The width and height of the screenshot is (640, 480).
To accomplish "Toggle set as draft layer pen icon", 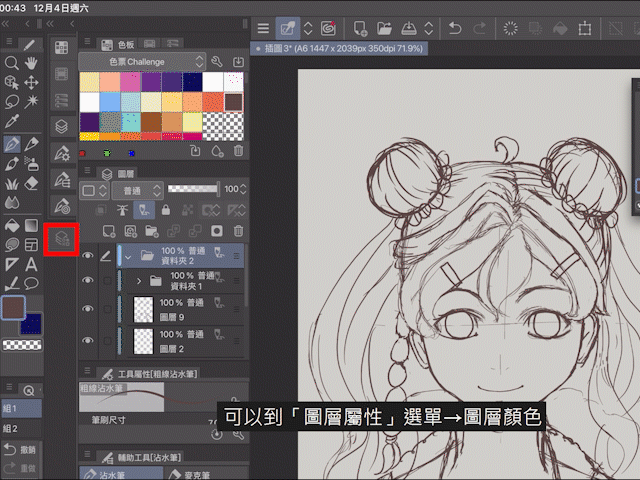I will [x=144, y=210].
